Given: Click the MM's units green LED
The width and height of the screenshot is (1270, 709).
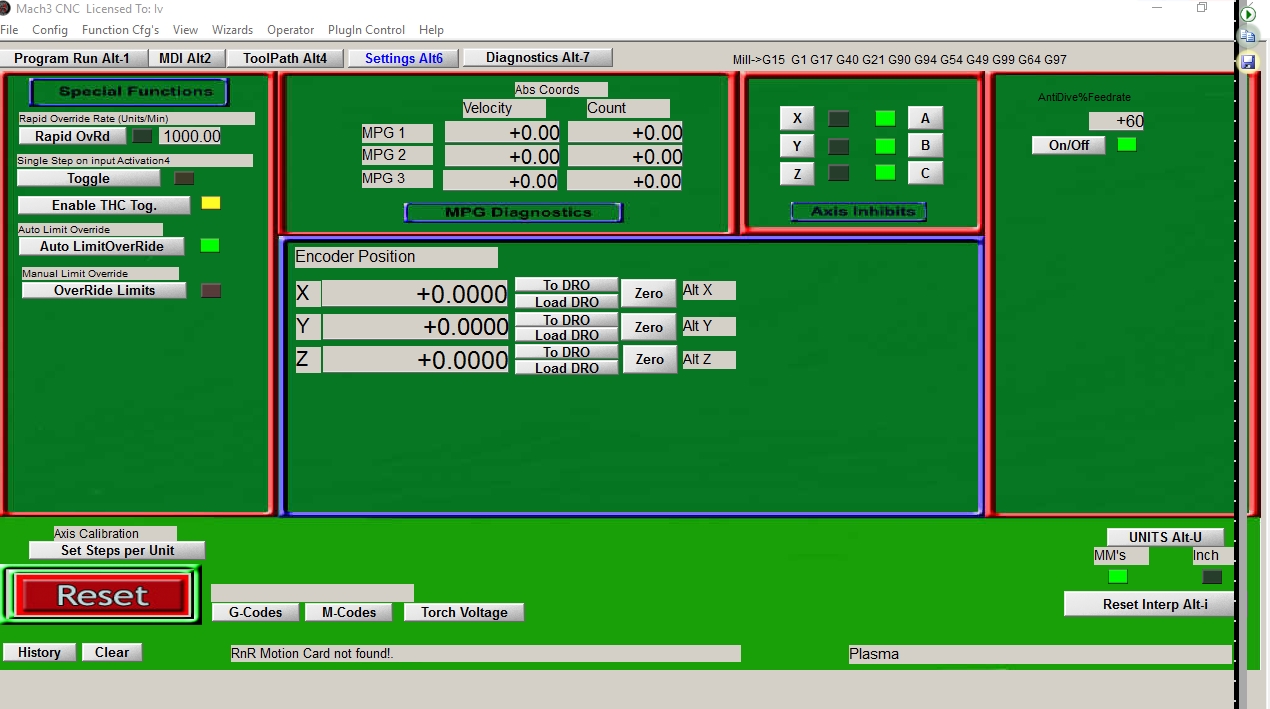Looking at the screenshot, I should click(x=1118, y=576).
